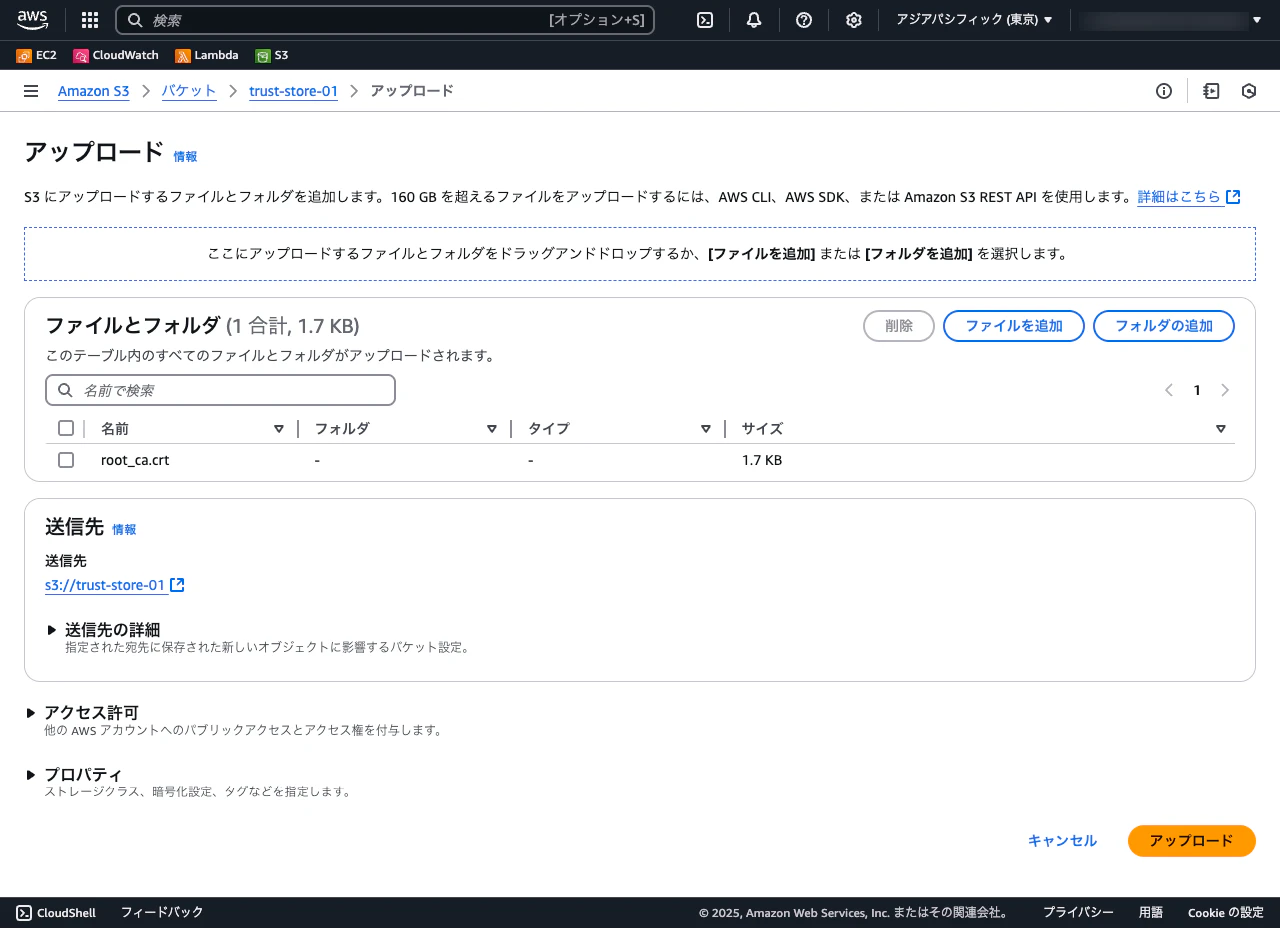Open EC2 favorite shortcut
This screenshot has height=929, width=1280.
(x=37, y=56)
